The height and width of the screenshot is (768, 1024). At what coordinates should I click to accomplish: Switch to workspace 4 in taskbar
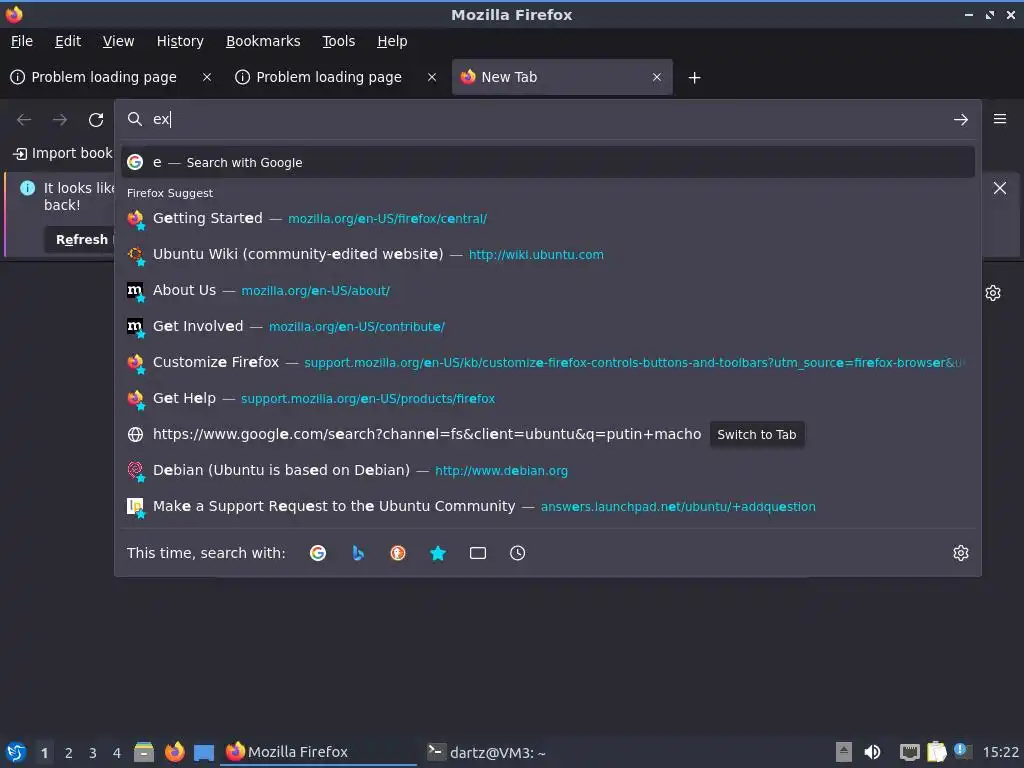pos(117,753)
